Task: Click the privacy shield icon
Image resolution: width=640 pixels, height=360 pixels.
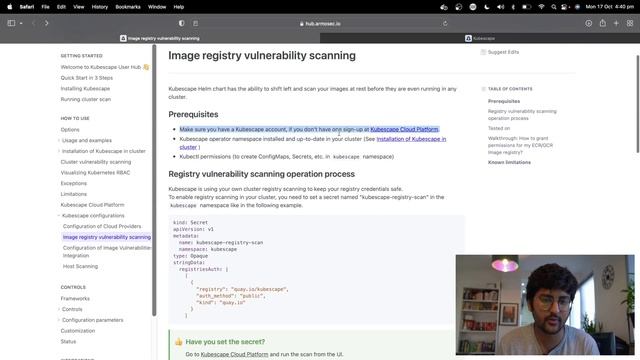Action: pyautogui.click(x=182, y=23)
